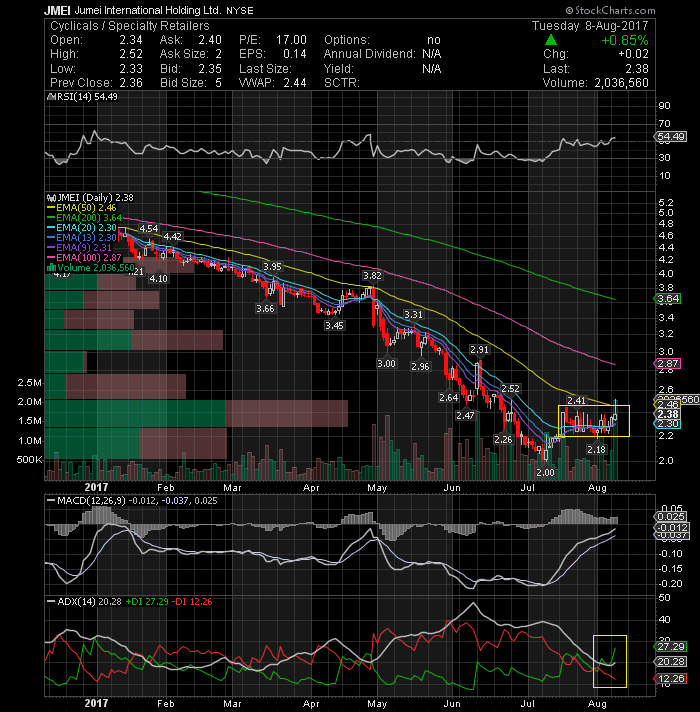The width and height of the screenshot is (700, 712).
Task: Click the 2.96 low price label
Action: 420,366
